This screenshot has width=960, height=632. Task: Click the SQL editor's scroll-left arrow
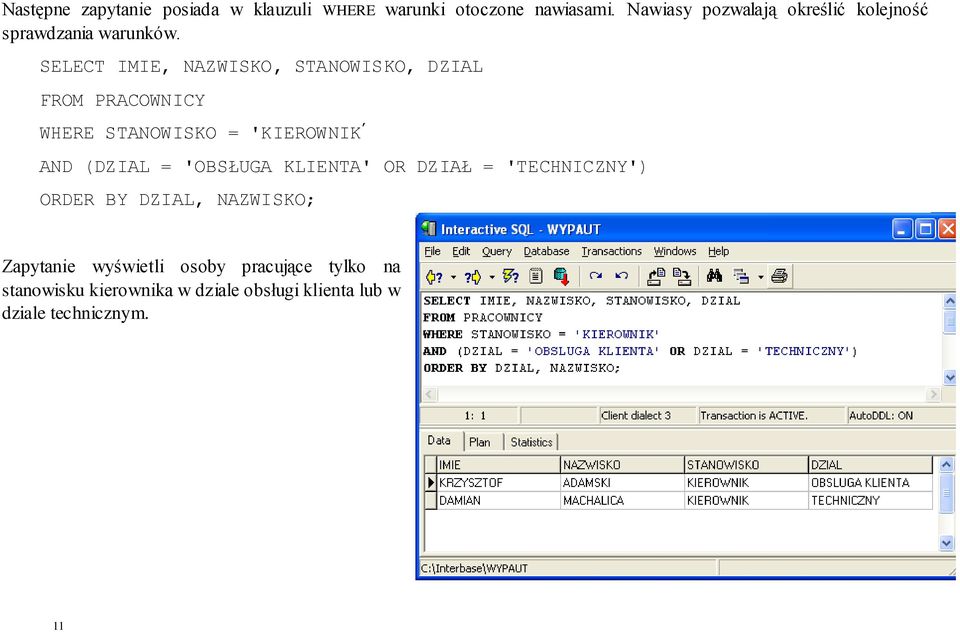pyautogui.click(x=429, y=394)
